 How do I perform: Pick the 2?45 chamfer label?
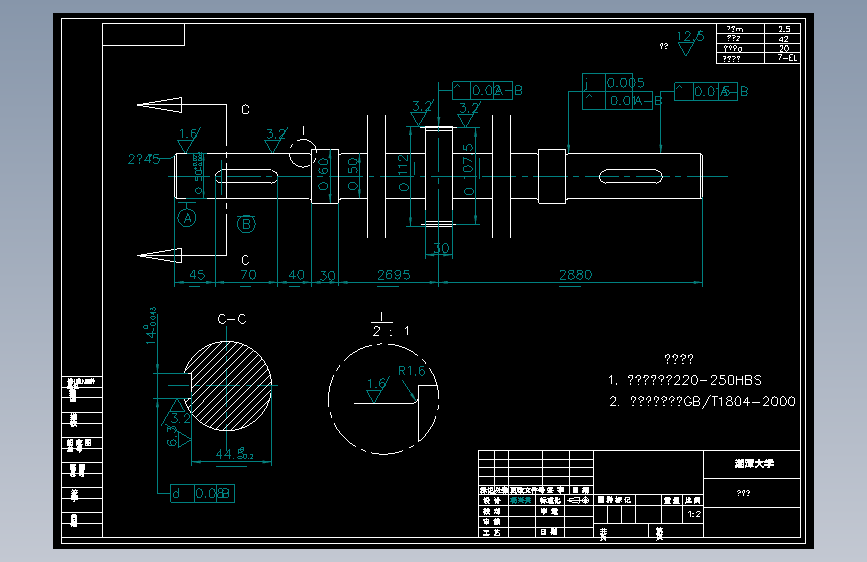coord(144,159)
